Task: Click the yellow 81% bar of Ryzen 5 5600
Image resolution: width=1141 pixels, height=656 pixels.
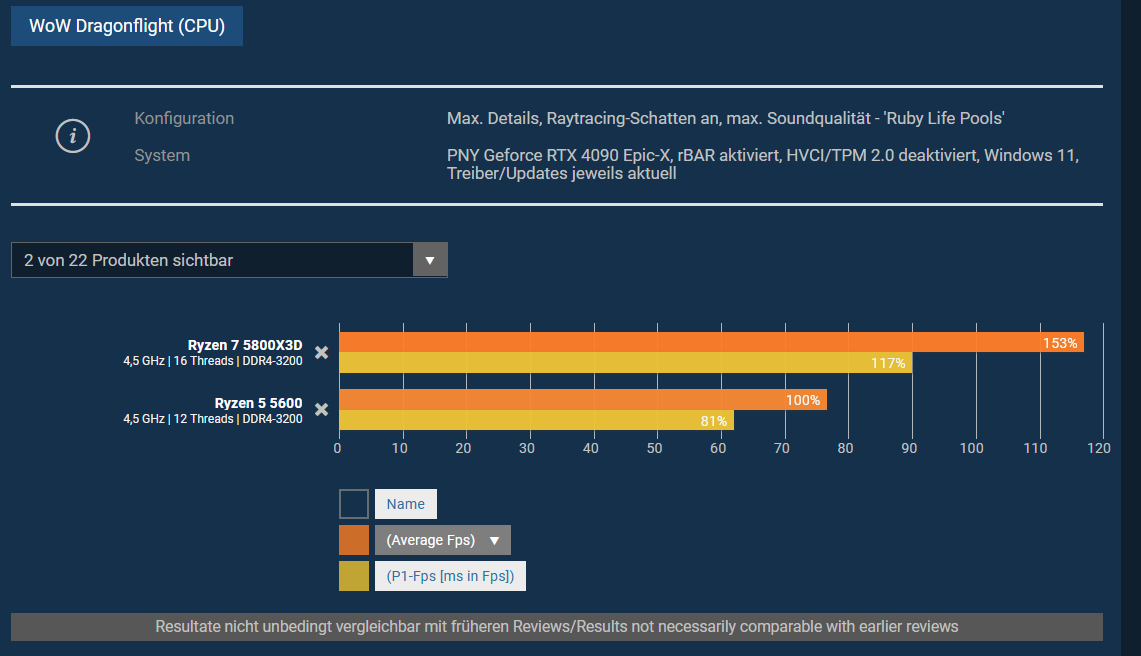Action: (x=536, y=420)
